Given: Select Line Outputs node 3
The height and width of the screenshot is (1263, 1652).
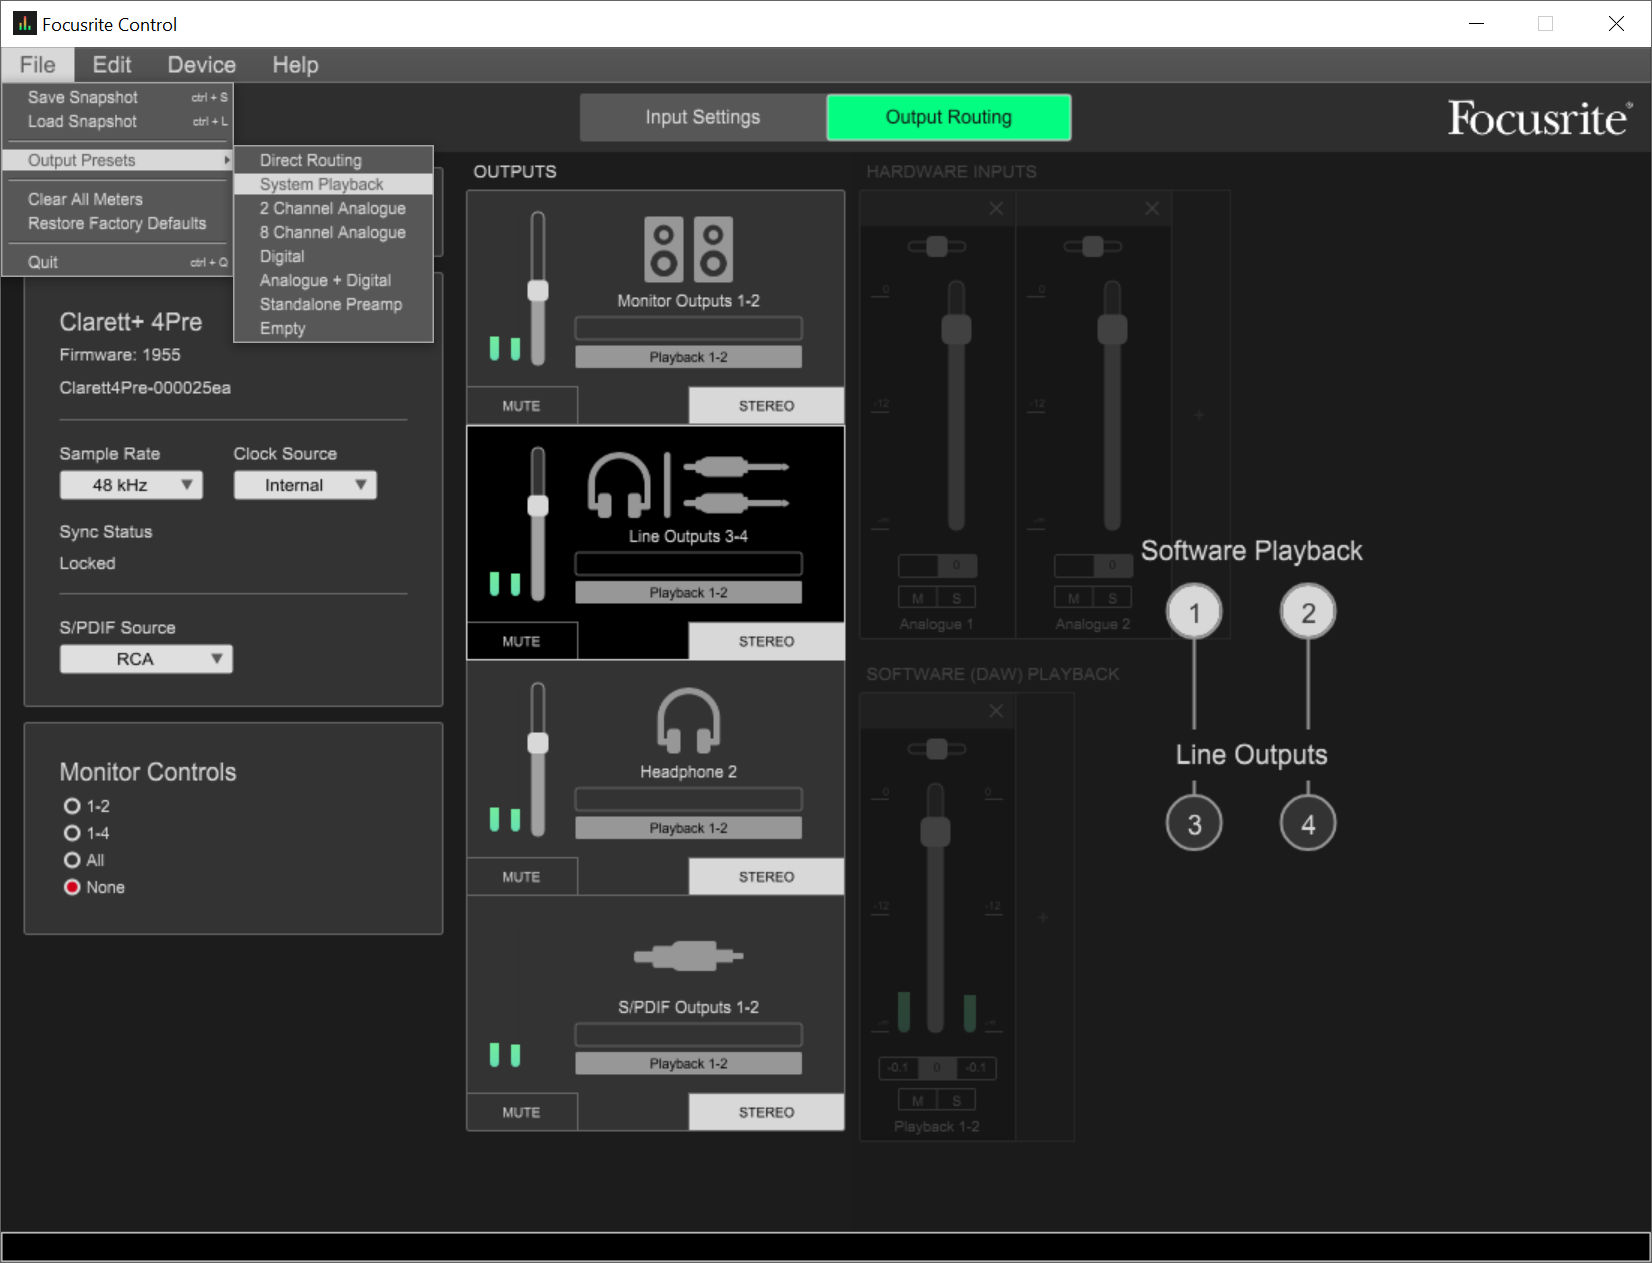Looking at the screenshot, I should click(1194, 824).
